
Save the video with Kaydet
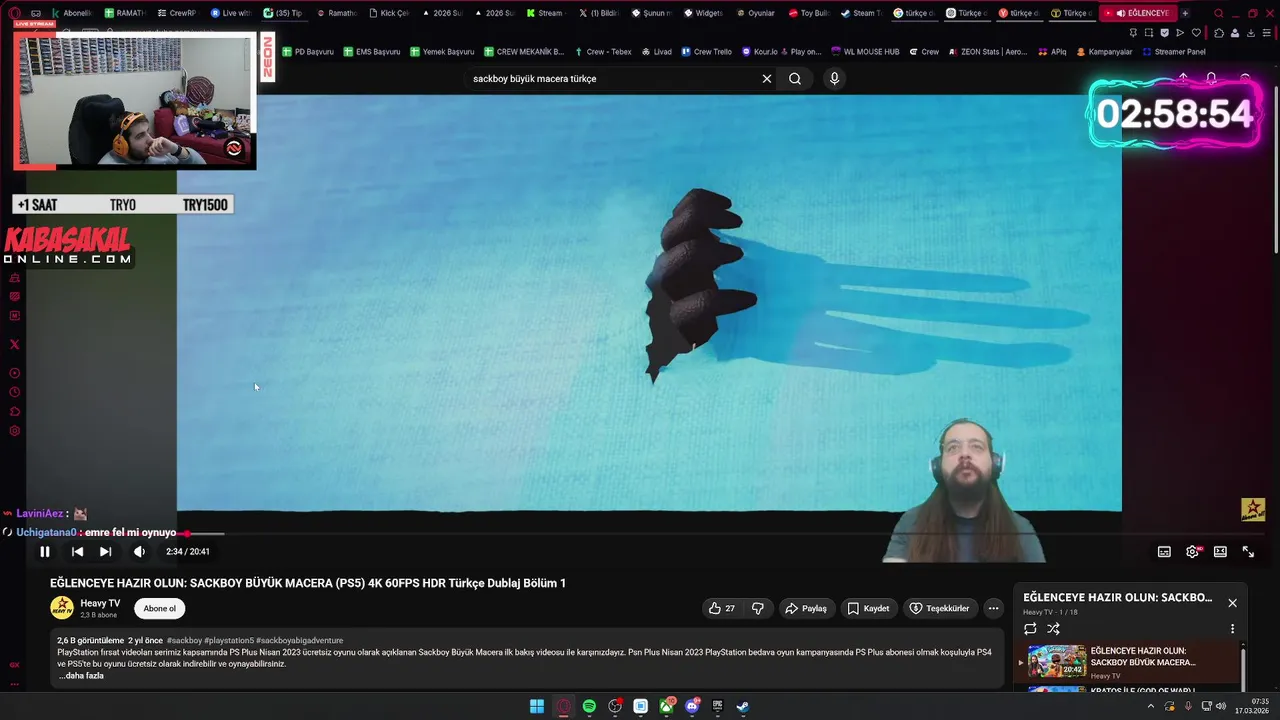[868, 608]
